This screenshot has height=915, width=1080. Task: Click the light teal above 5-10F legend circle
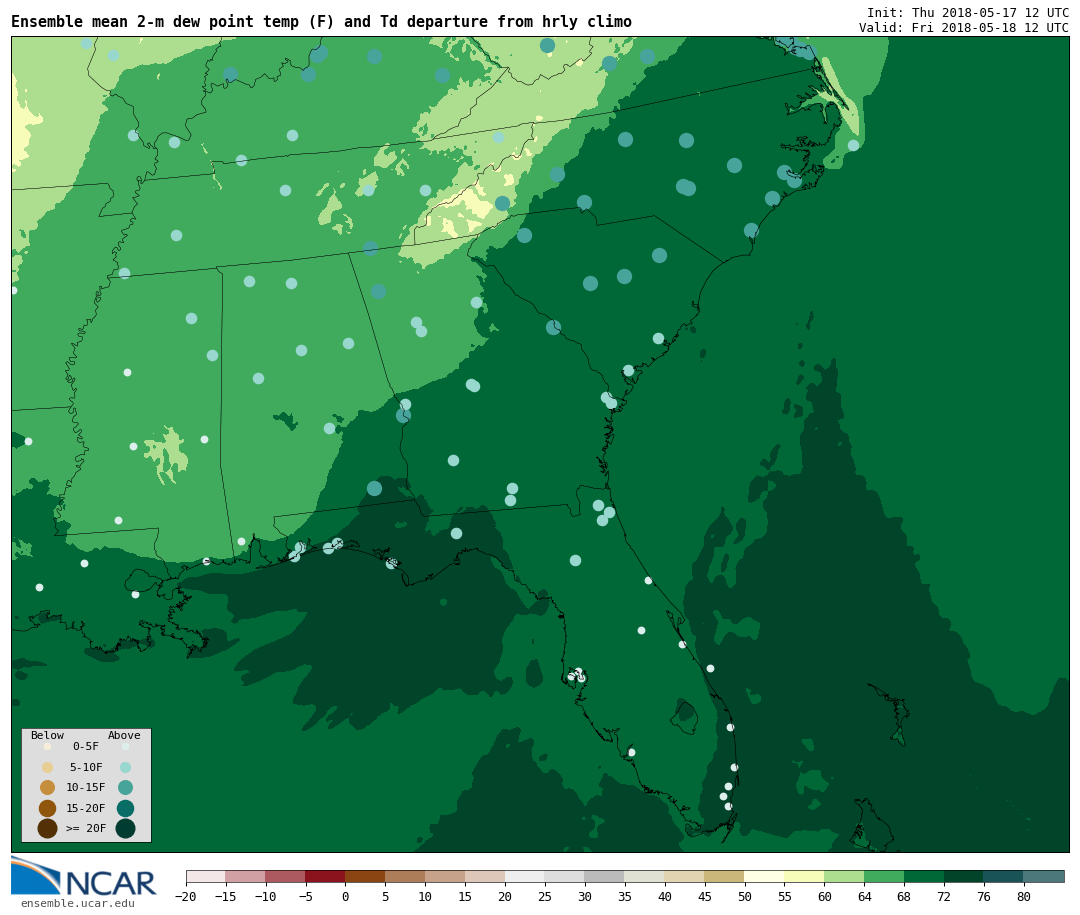125,768
